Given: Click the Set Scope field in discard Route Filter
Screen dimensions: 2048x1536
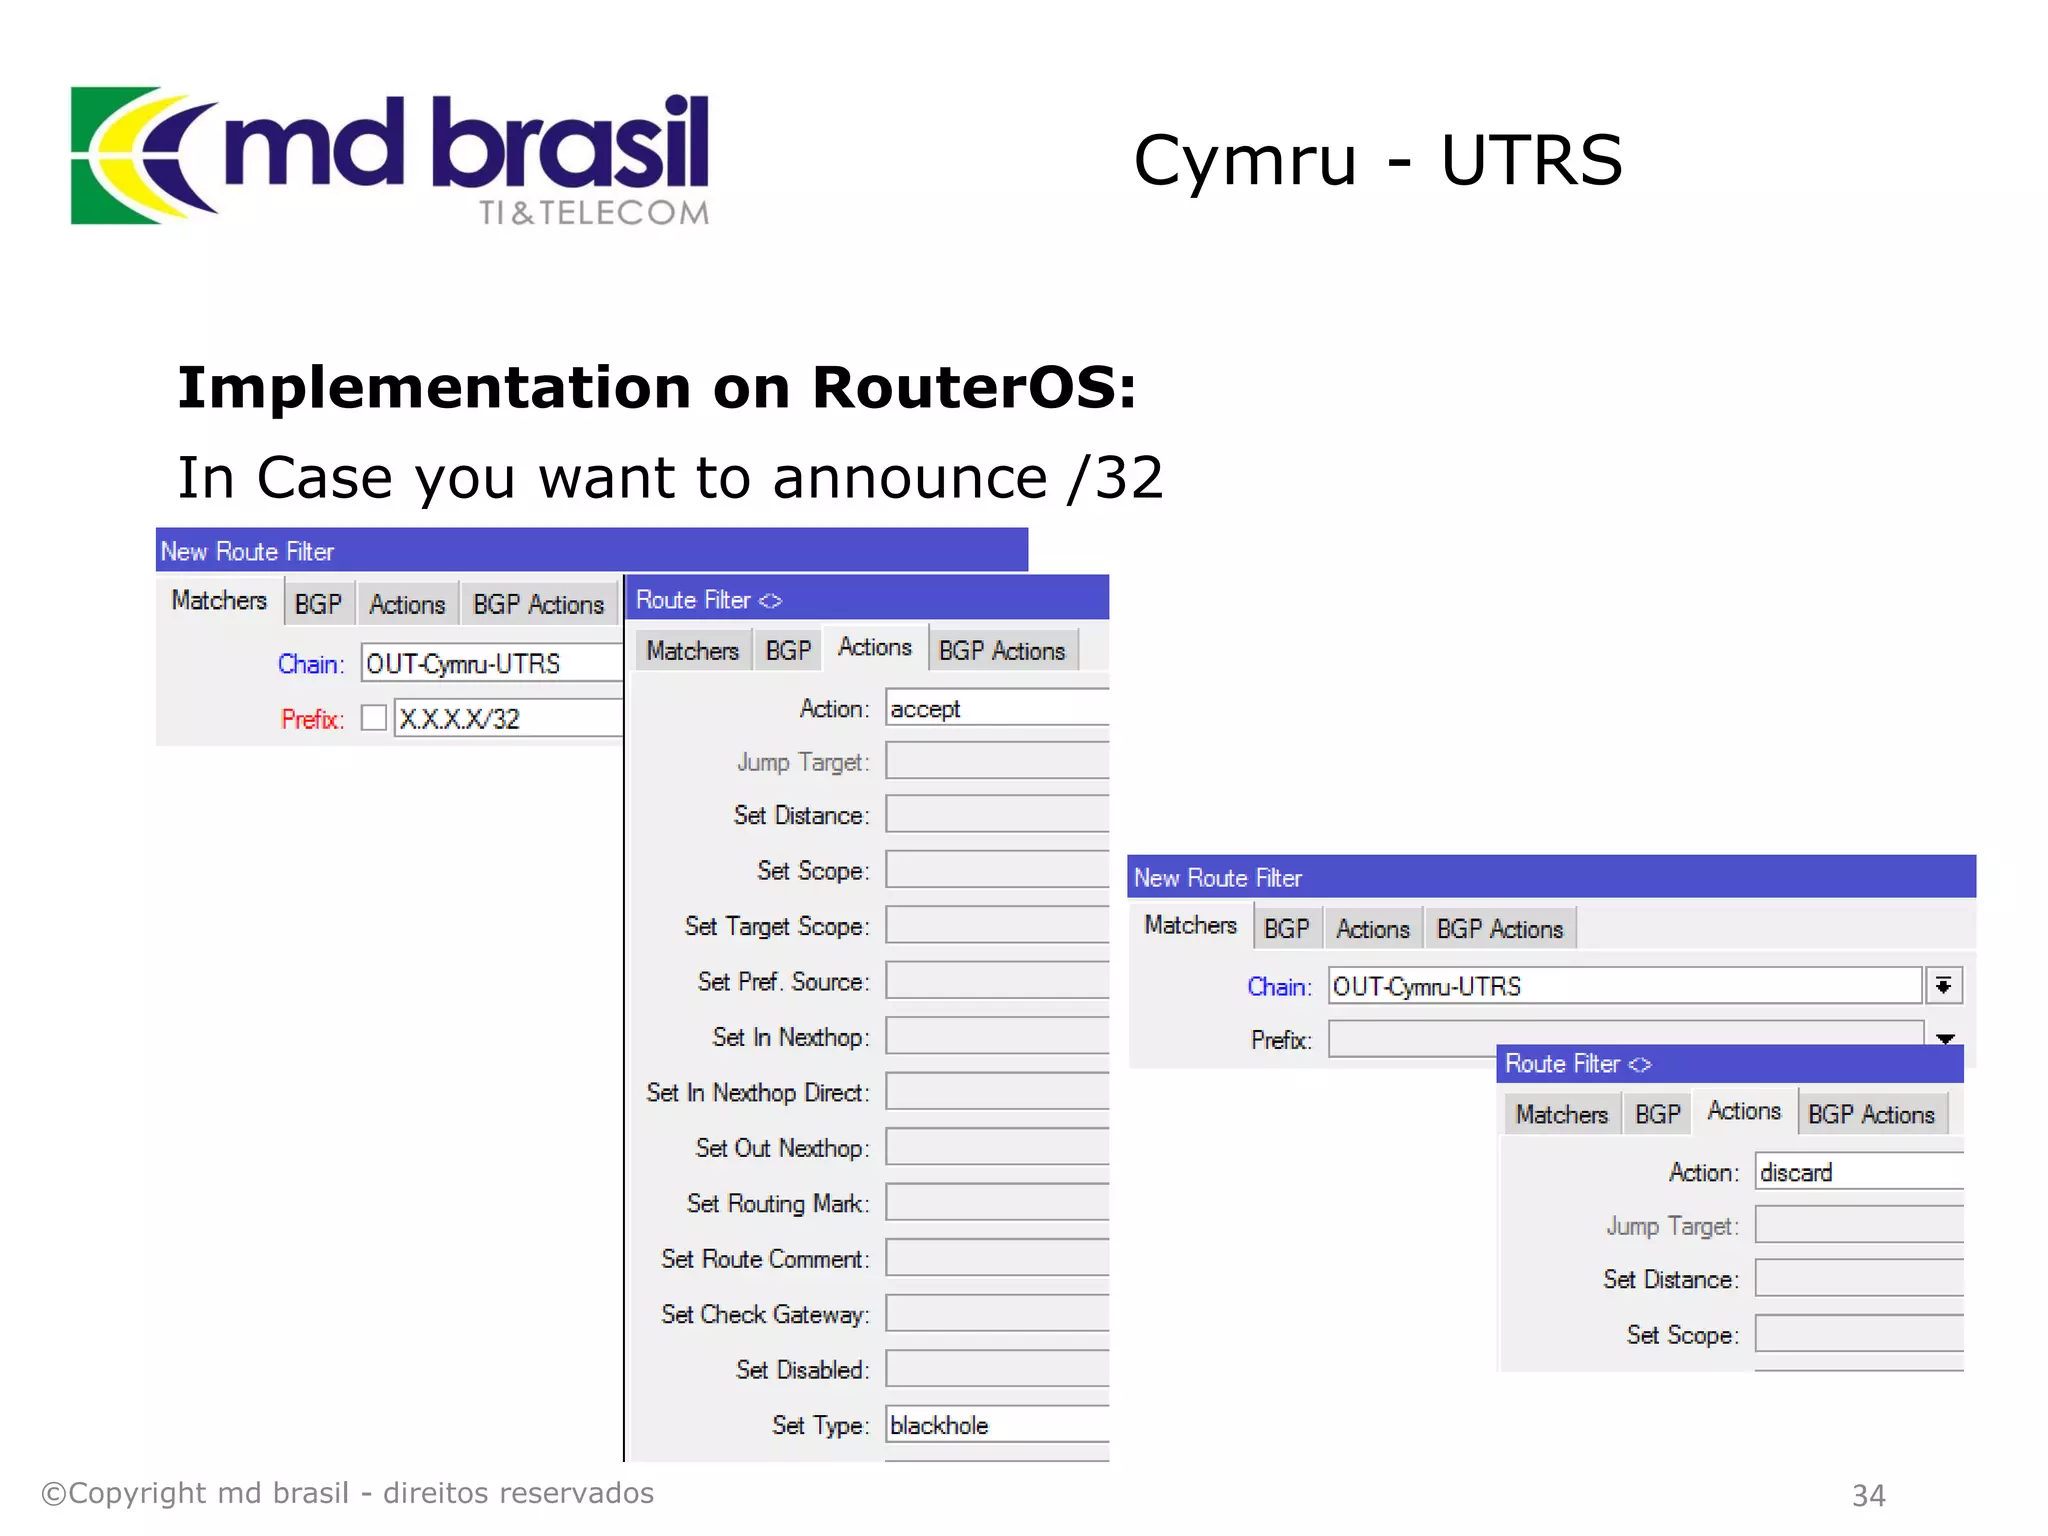Looking at the screenshot, I should pos(1860,1334).
